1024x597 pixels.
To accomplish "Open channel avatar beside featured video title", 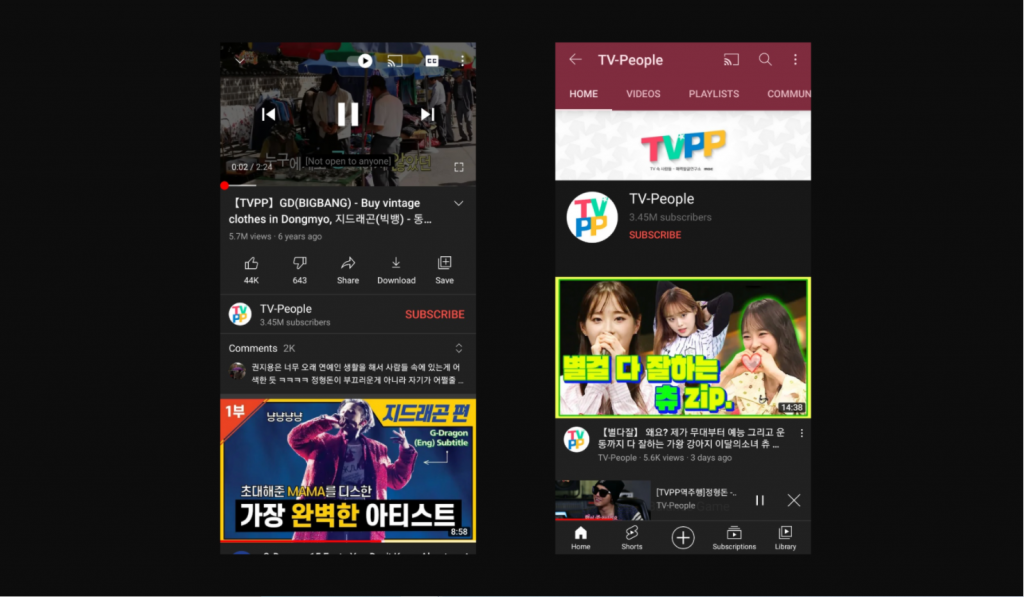I will pos(576,439).
